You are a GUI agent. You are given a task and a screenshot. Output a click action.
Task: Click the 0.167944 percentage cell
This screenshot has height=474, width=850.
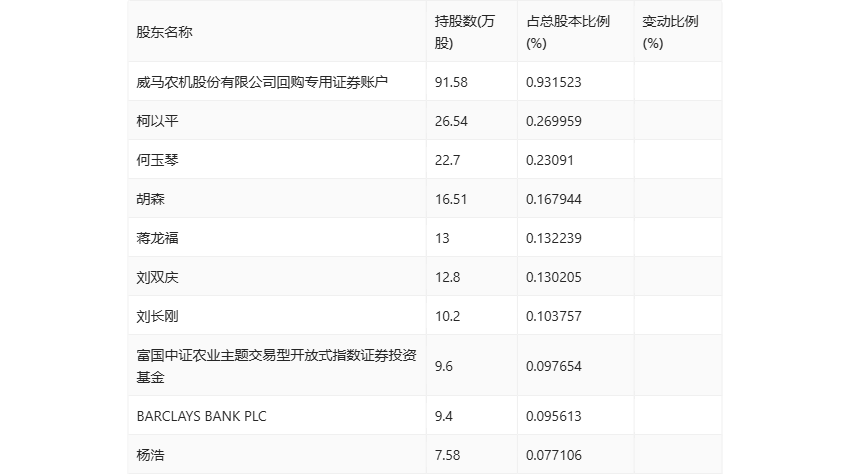pos(553,199)
